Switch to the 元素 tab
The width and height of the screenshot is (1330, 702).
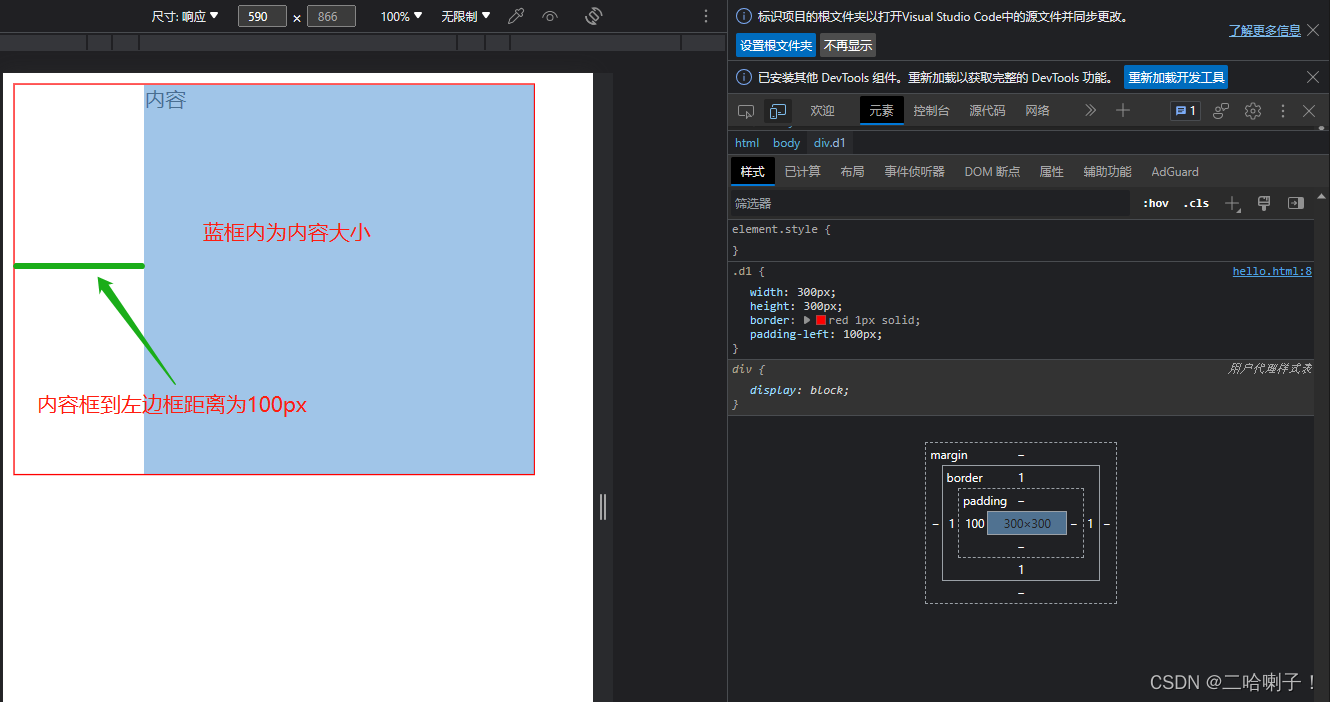881,111
